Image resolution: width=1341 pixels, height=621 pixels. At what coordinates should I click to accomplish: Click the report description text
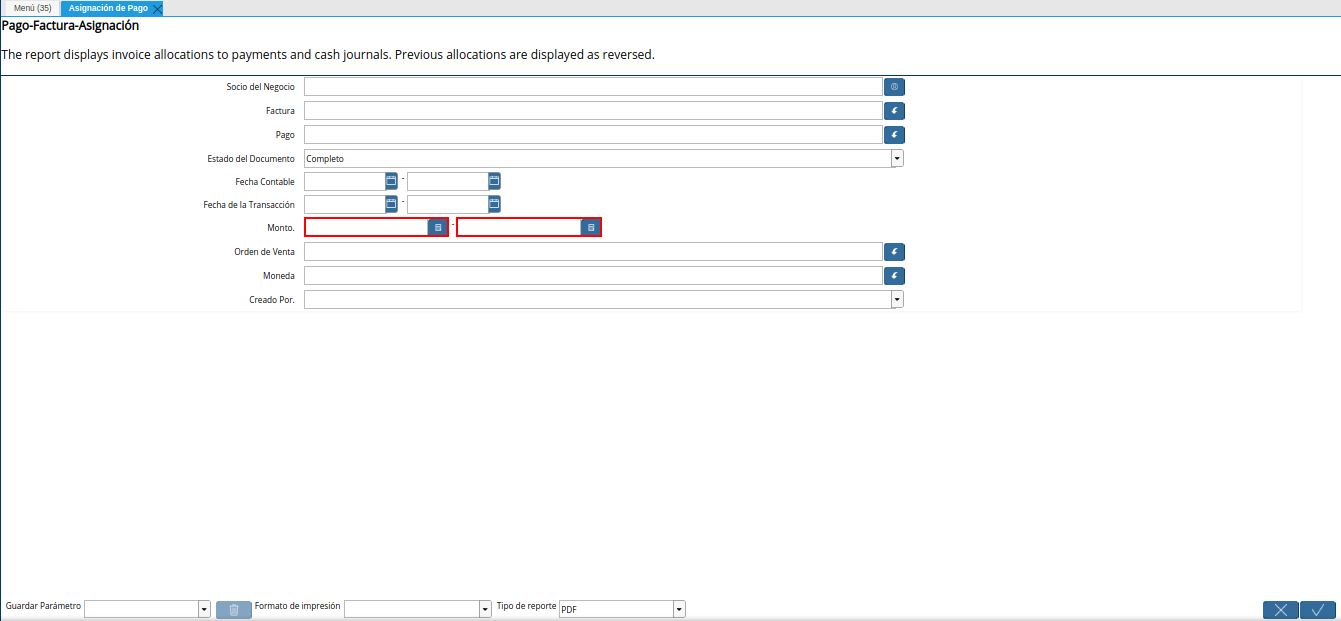pyautogui.click(x=328, y=55)
